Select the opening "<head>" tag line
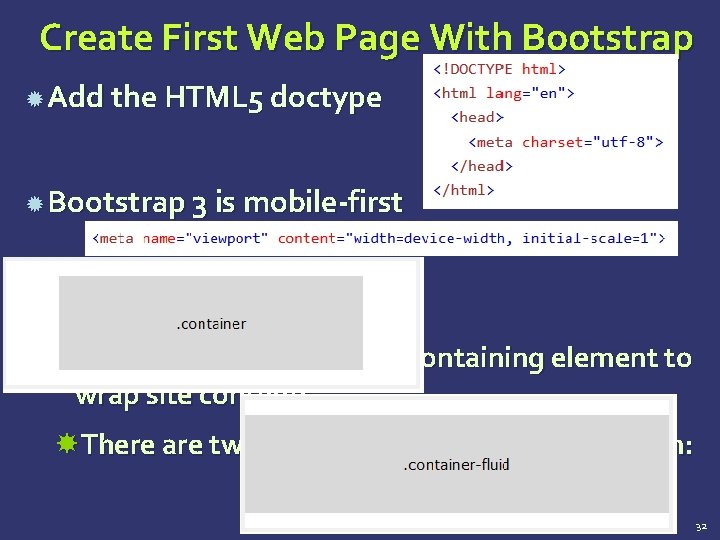Viewport: 720px width, 540px height. (x=477, y=118)
